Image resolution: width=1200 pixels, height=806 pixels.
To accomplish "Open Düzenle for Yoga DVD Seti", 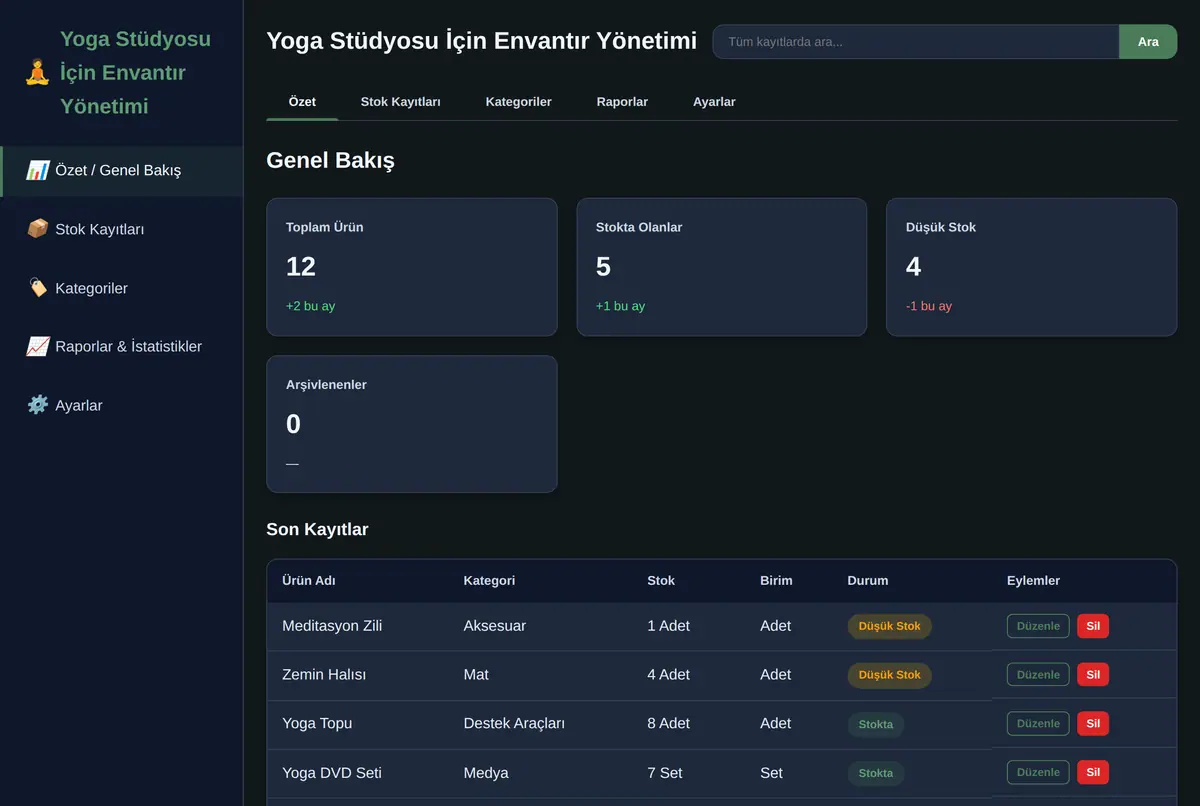I will click(x=1038, y=772).
